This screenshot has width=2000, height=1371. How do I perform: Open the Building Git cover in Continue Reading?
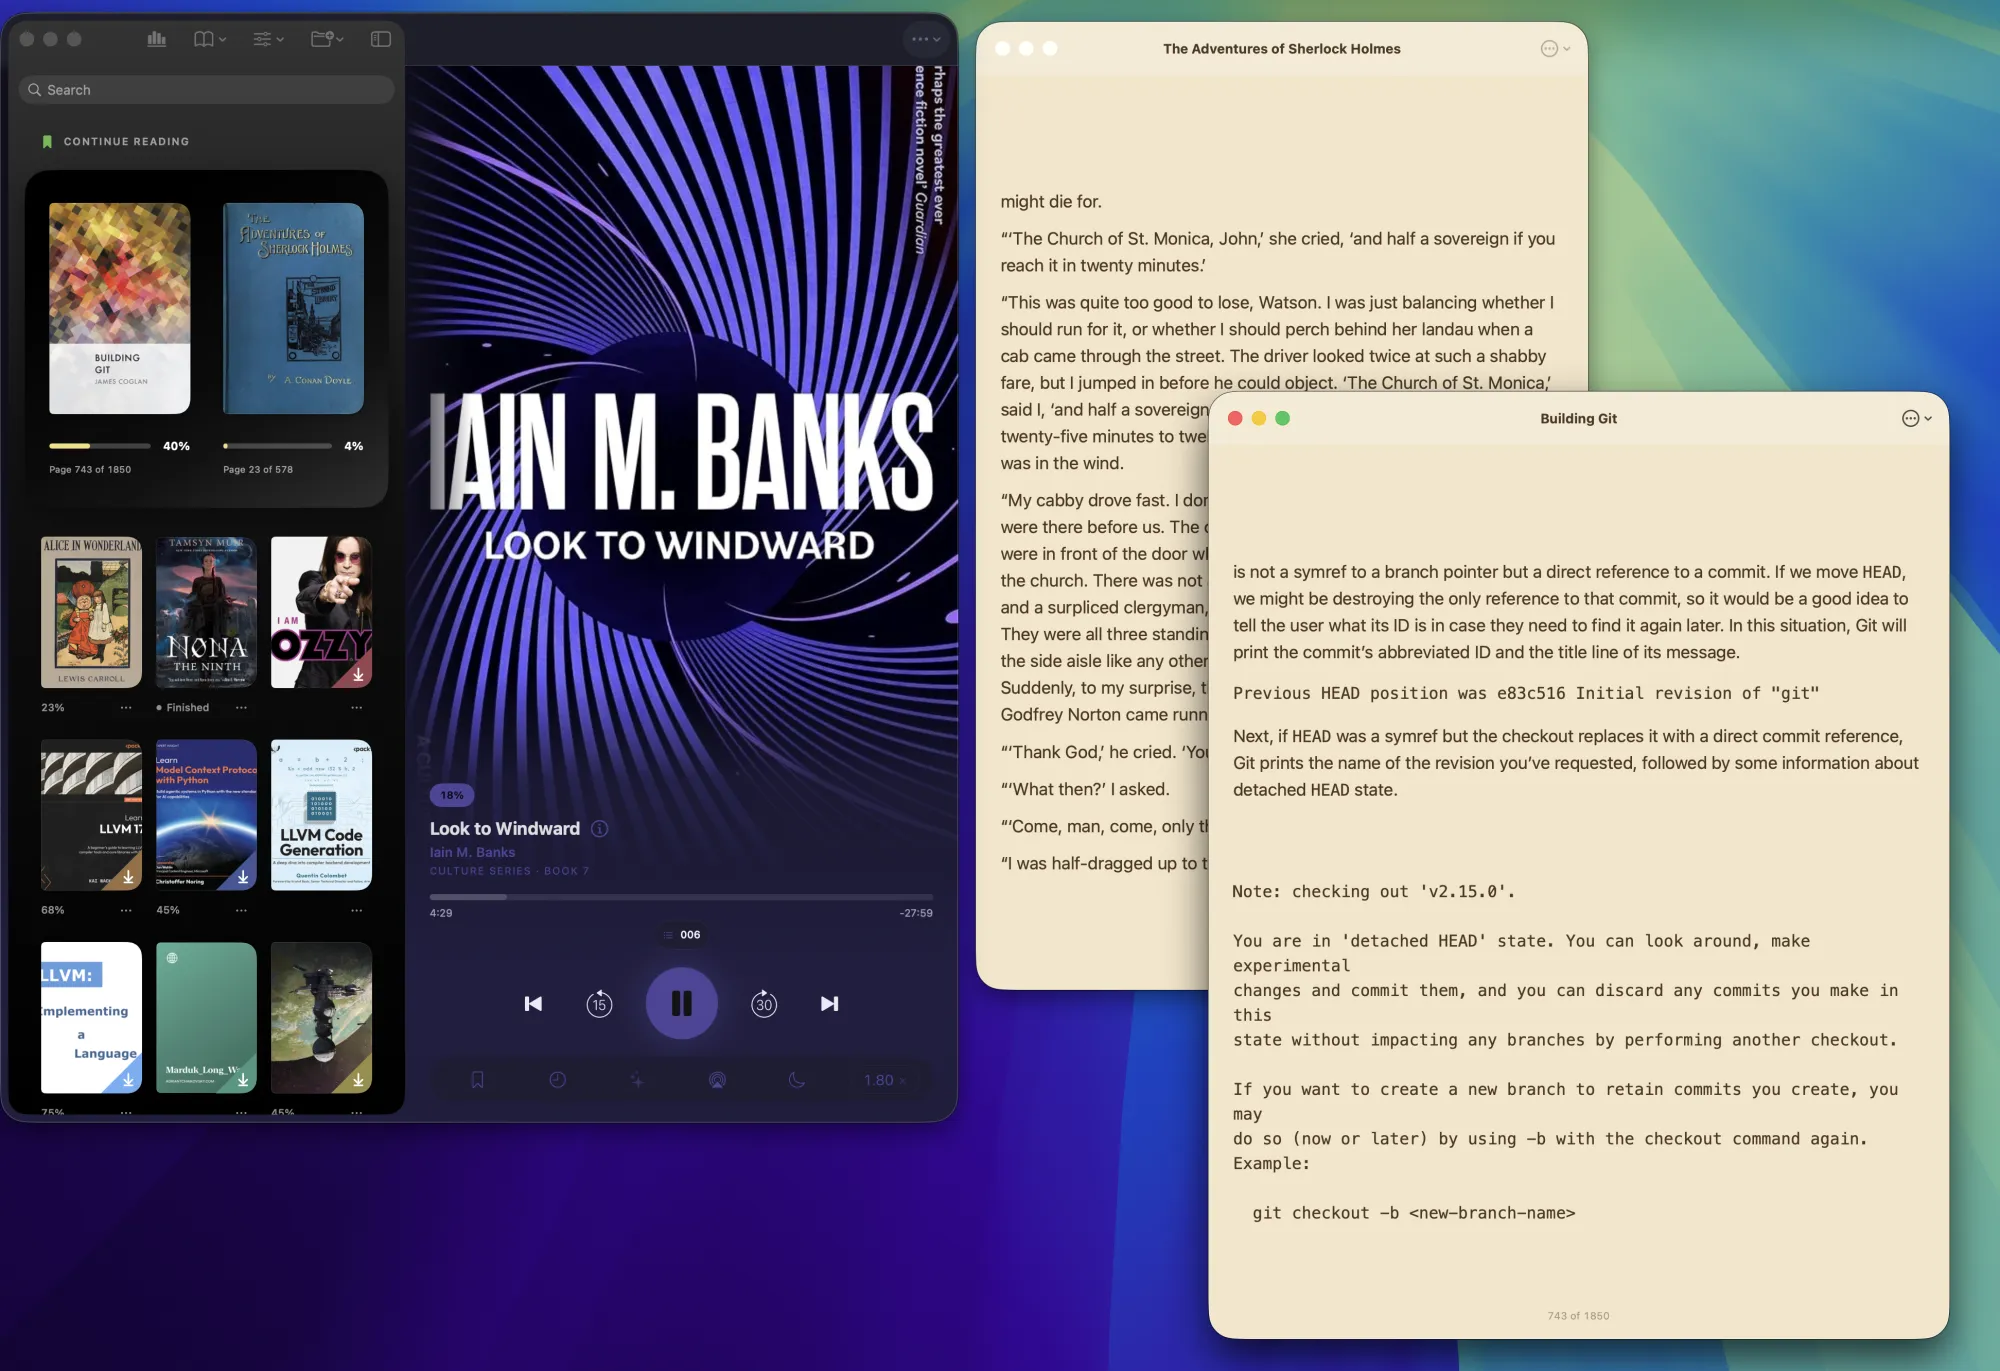point(120,309)
